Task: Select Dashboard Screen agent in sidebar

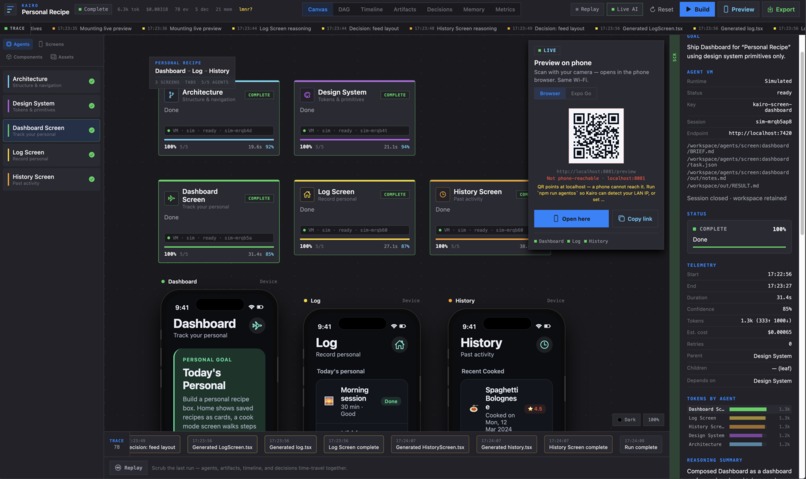Action: coord(51,131)
